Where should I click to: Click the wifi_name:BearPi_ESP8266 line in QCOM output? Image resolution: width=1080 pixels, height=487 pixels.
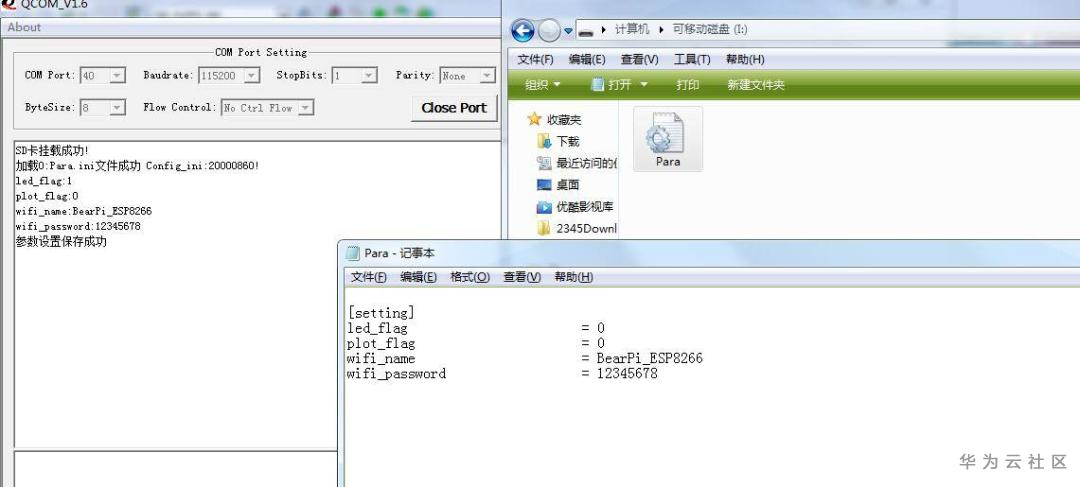click(x=83, y=211)
